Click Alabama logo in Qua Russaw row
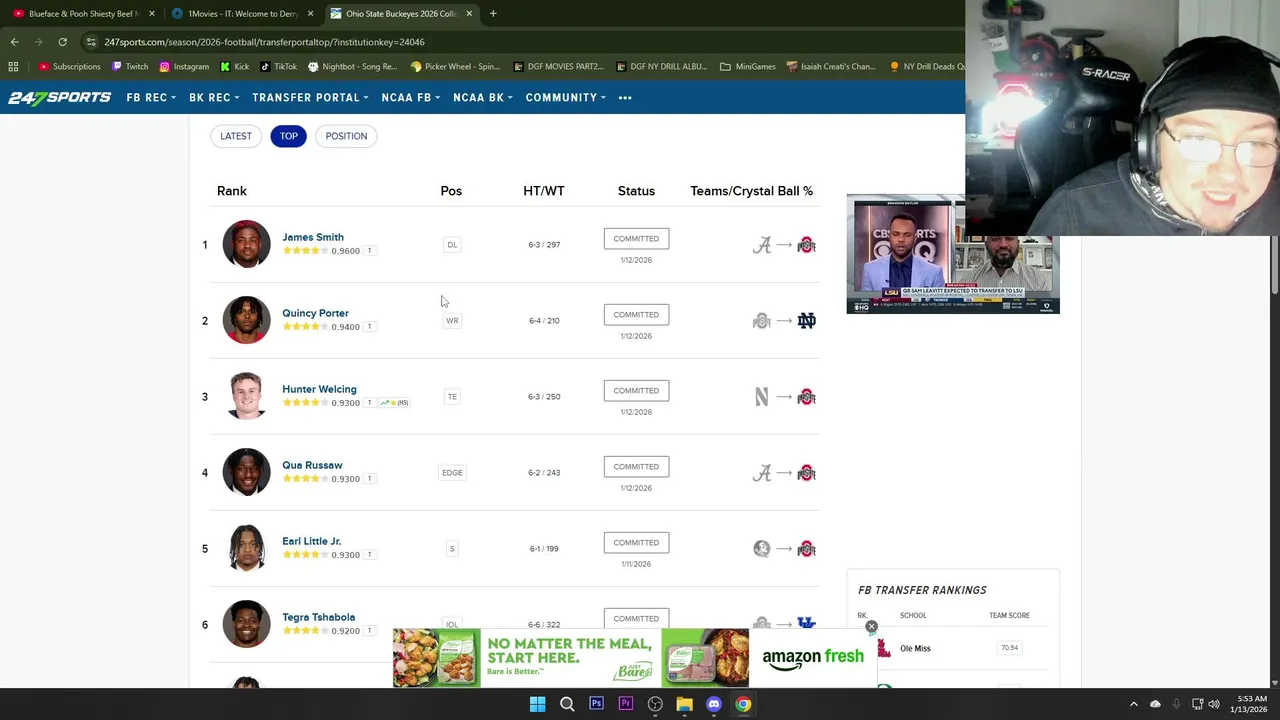1280x720 pixels. (x=762, y=473)
